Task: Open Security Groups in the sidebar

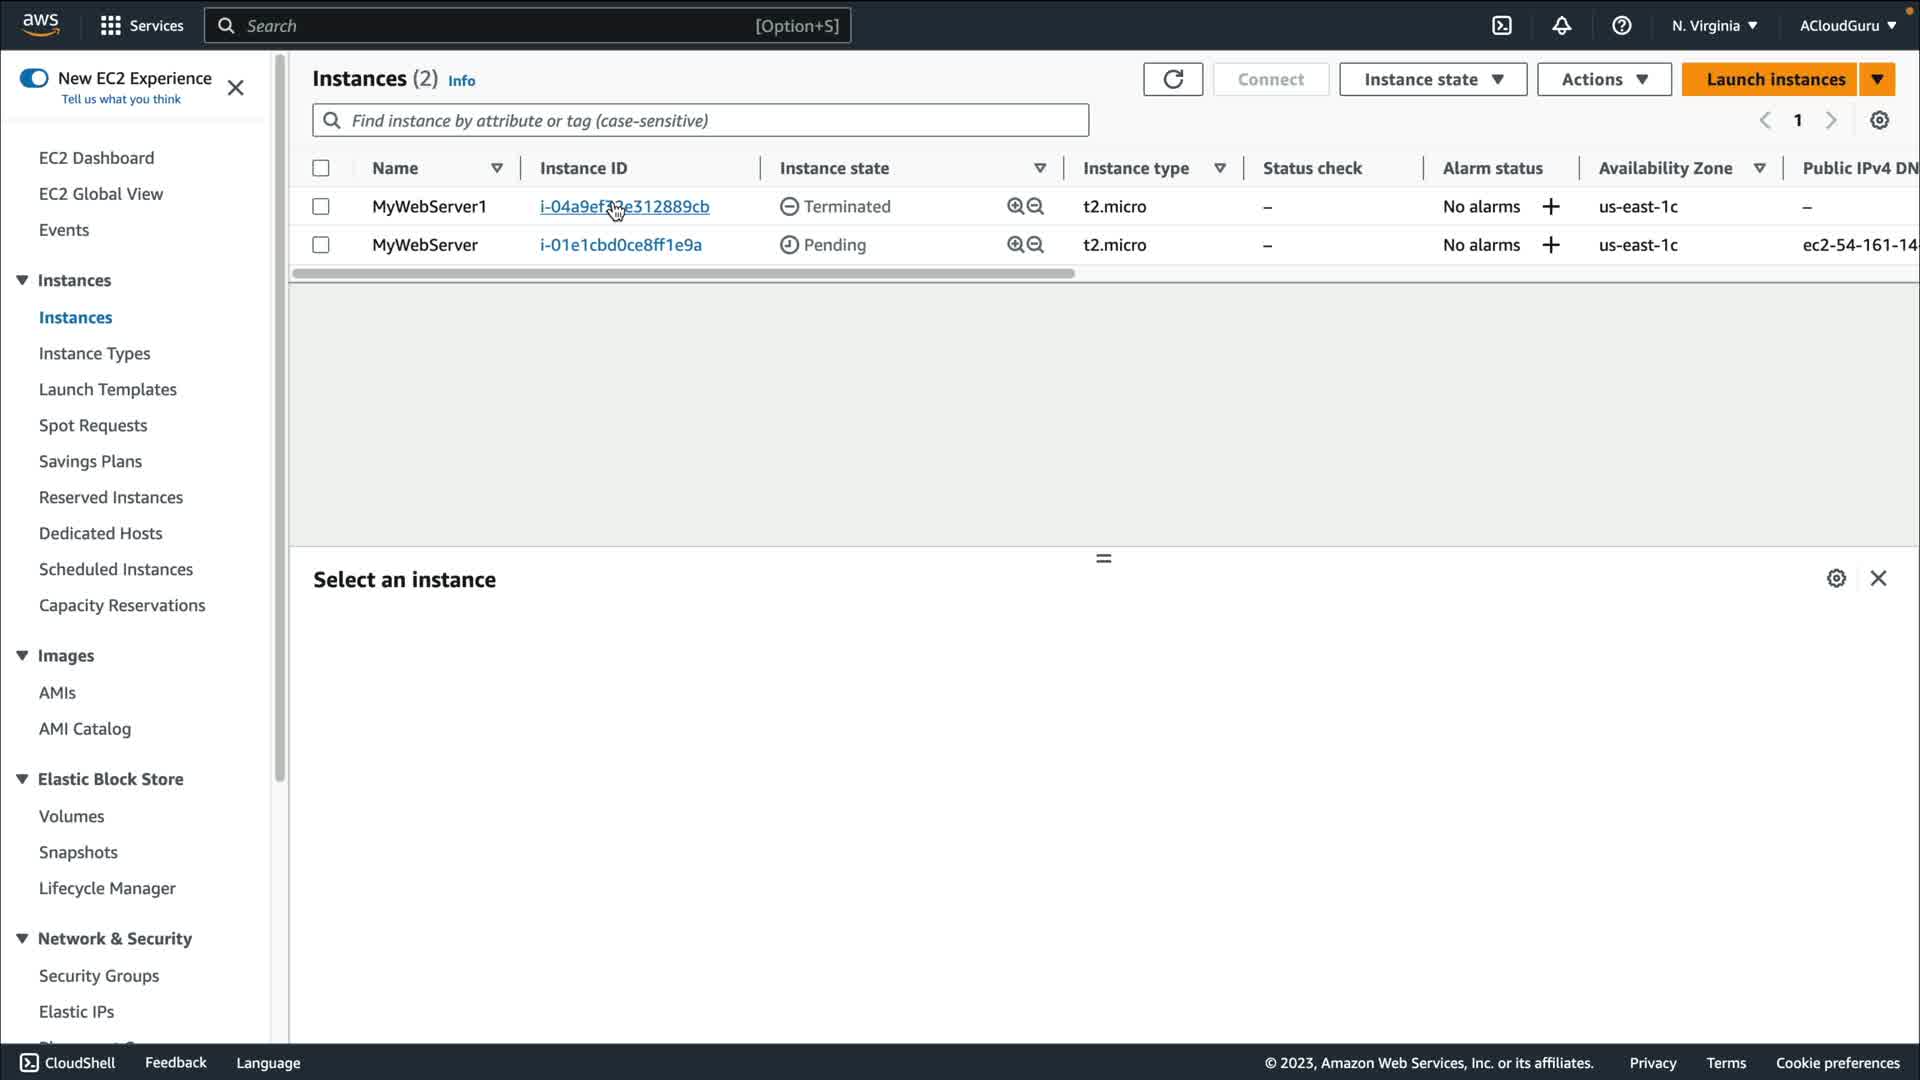Action: (99, 976)
